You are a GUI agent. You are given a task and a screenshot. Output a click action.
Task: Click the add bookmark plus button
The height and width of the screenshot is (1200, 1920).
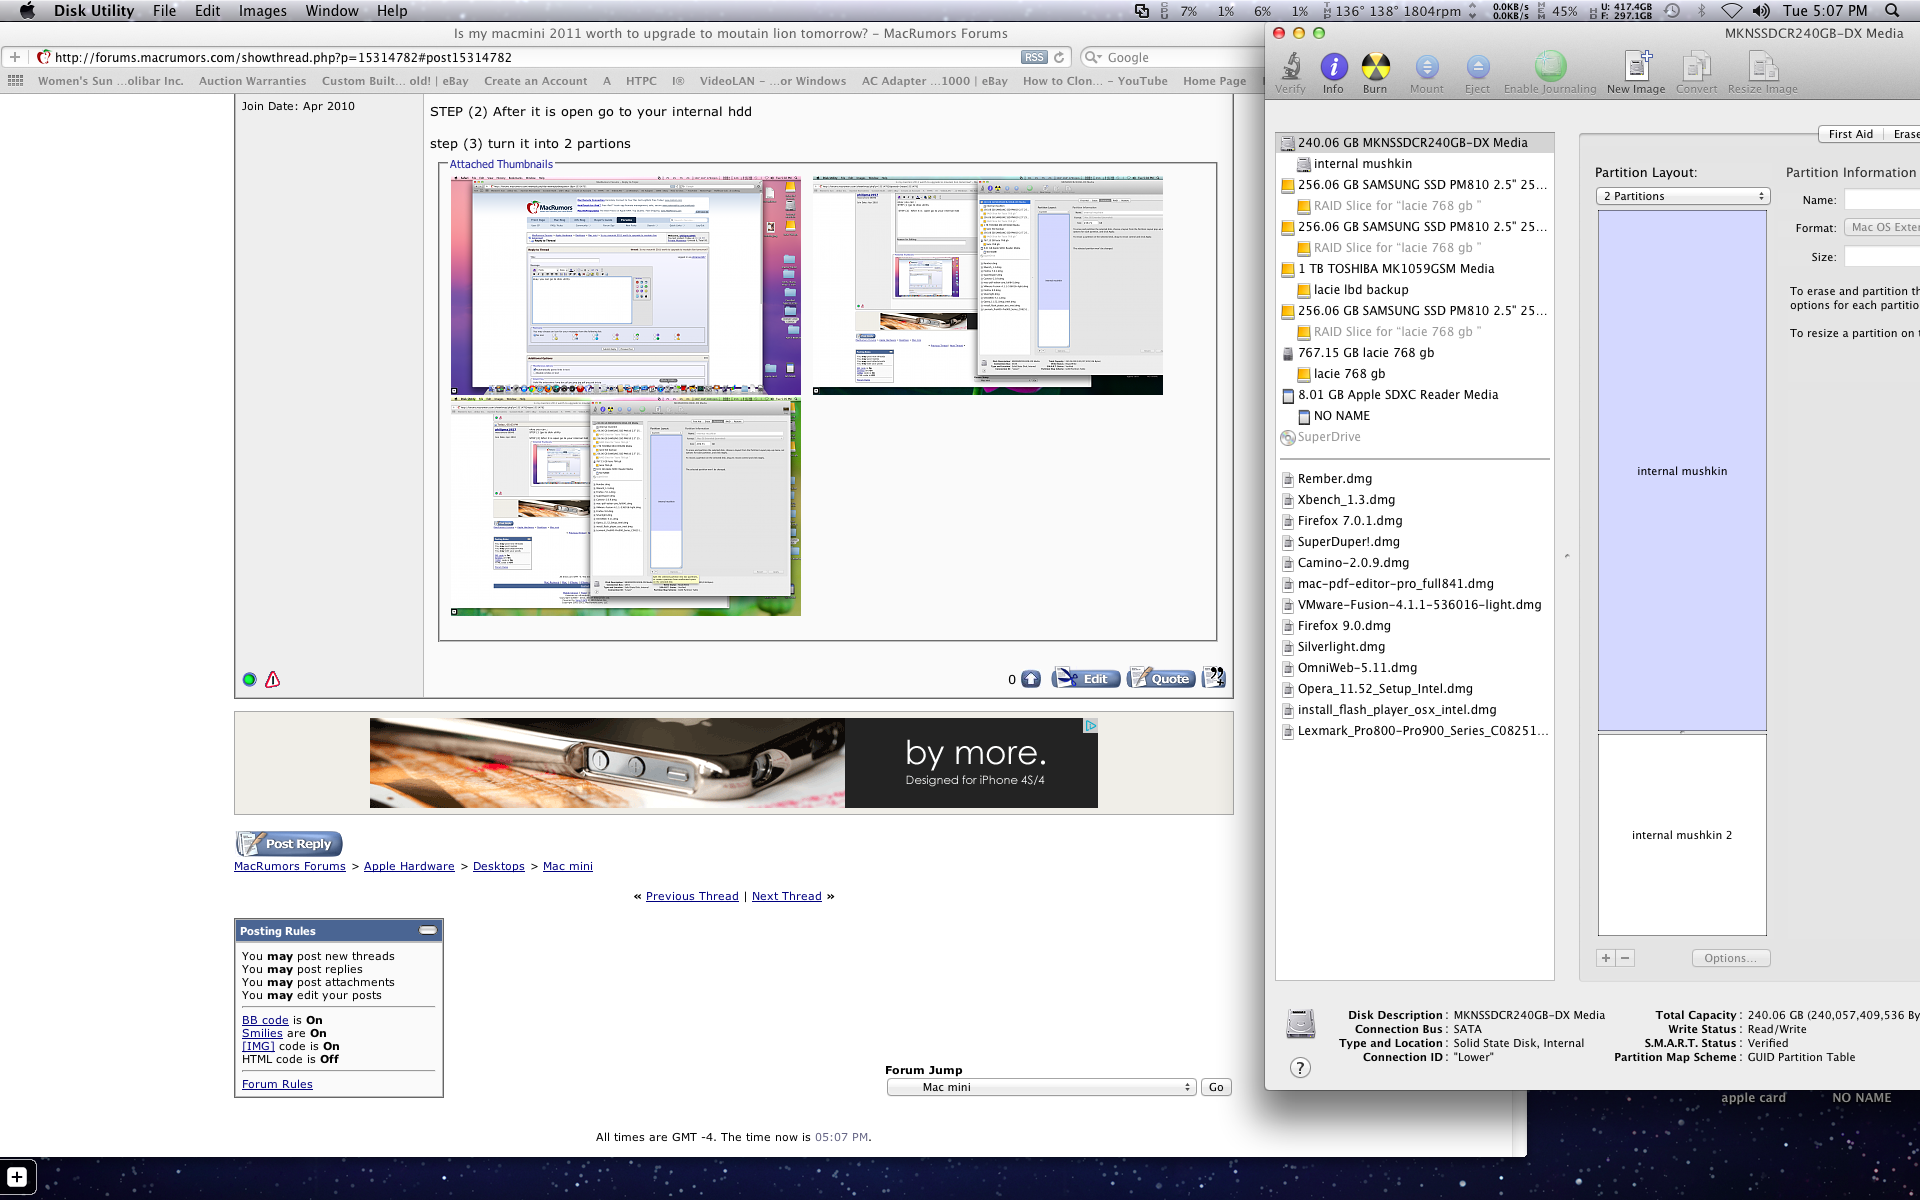pos(15,57)
